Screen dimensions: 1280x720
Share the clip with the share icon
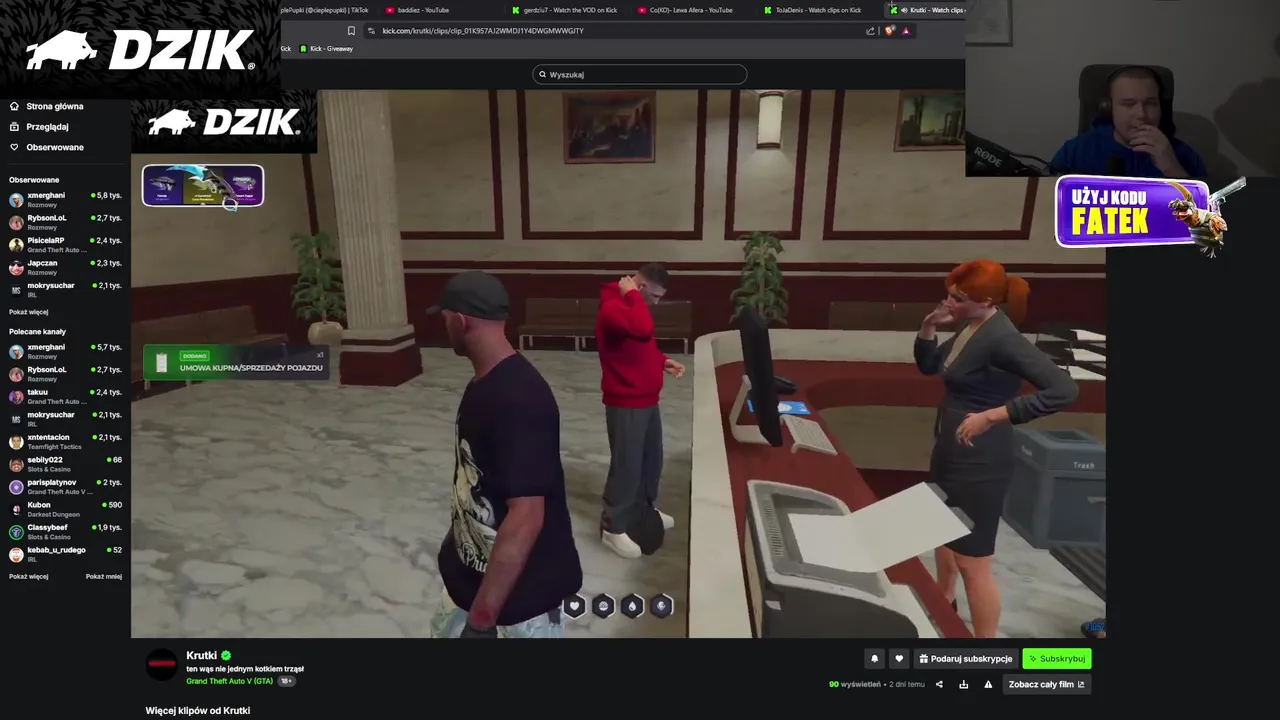tap(939, 685)
